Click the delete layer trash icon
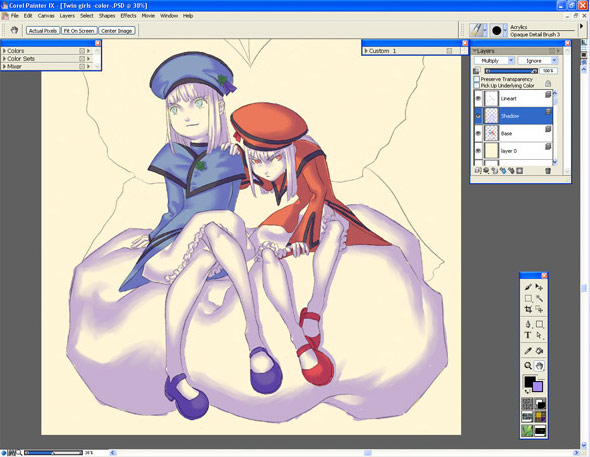The image size is (590, 457). point(548,171)
